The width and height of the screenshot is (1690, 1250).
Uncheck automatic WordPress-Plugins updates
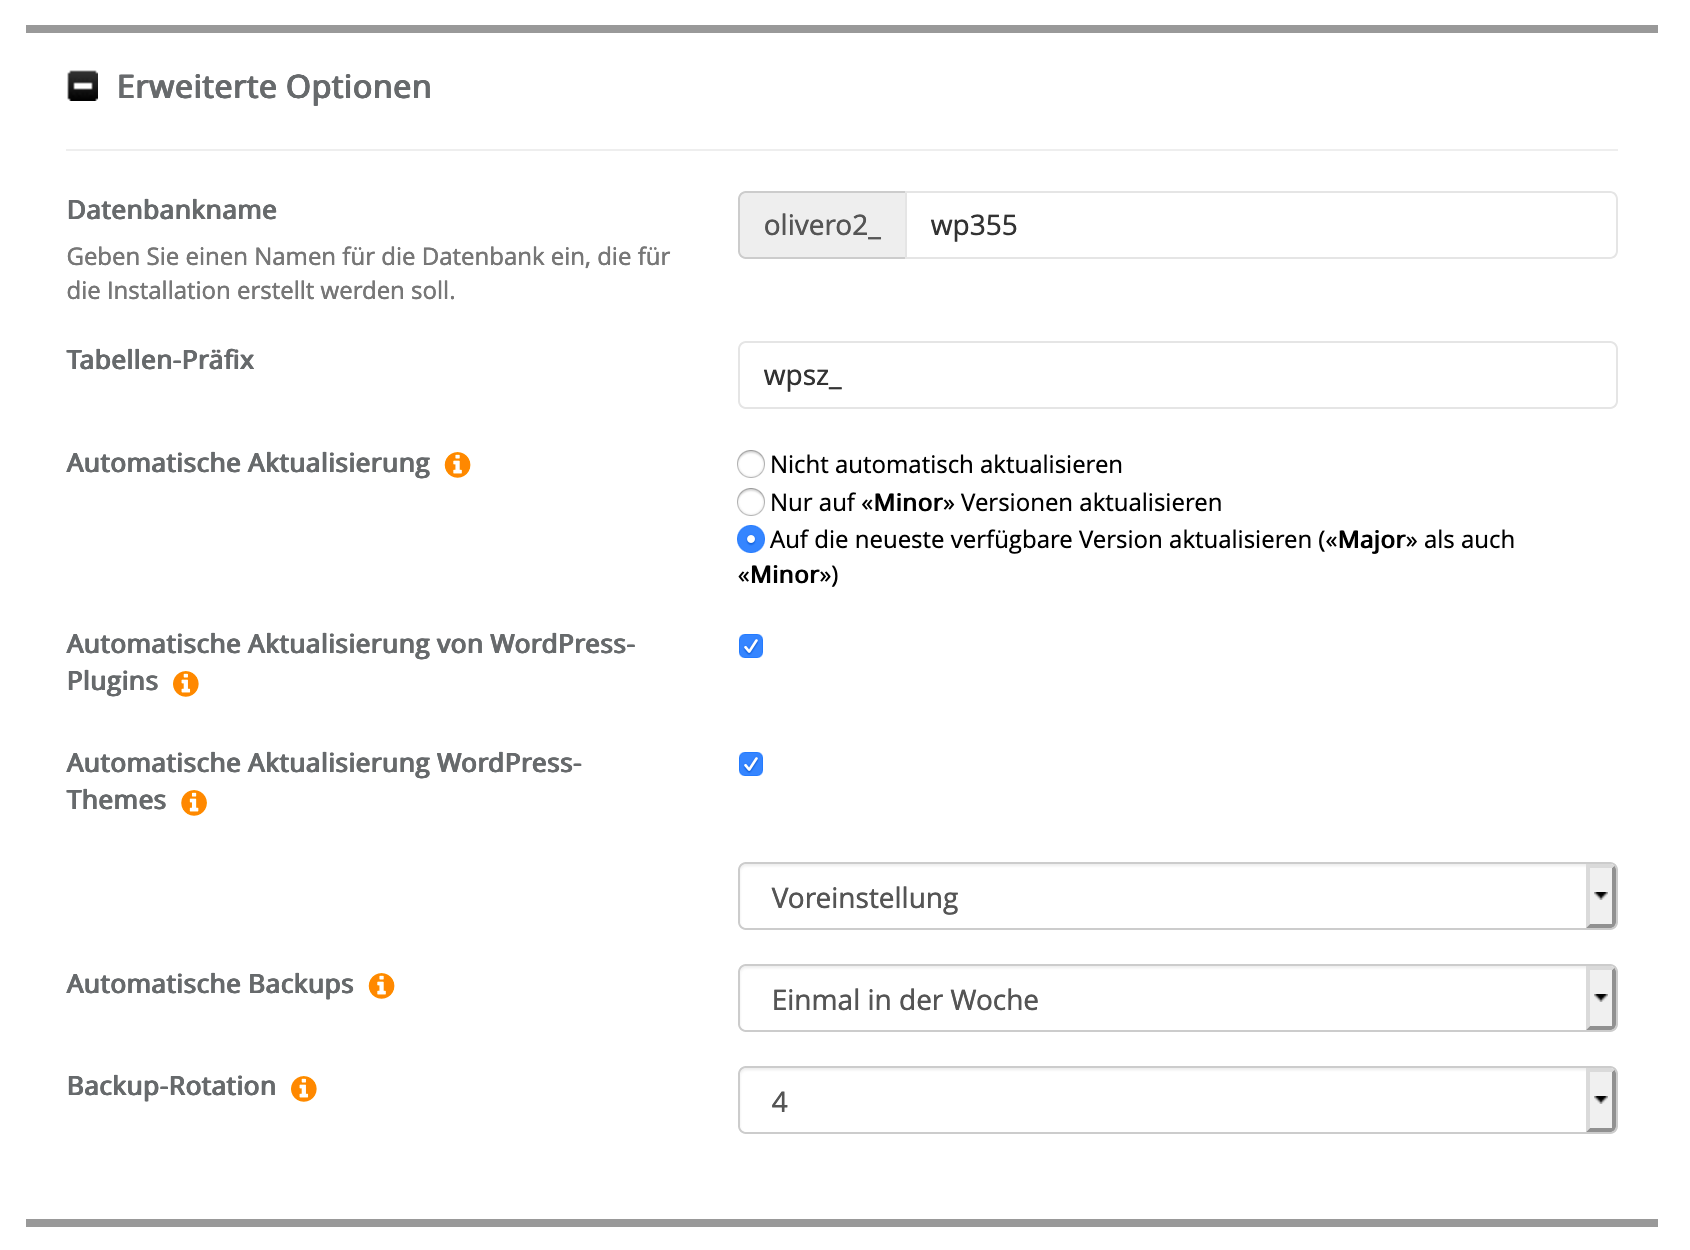click(750, 646)
